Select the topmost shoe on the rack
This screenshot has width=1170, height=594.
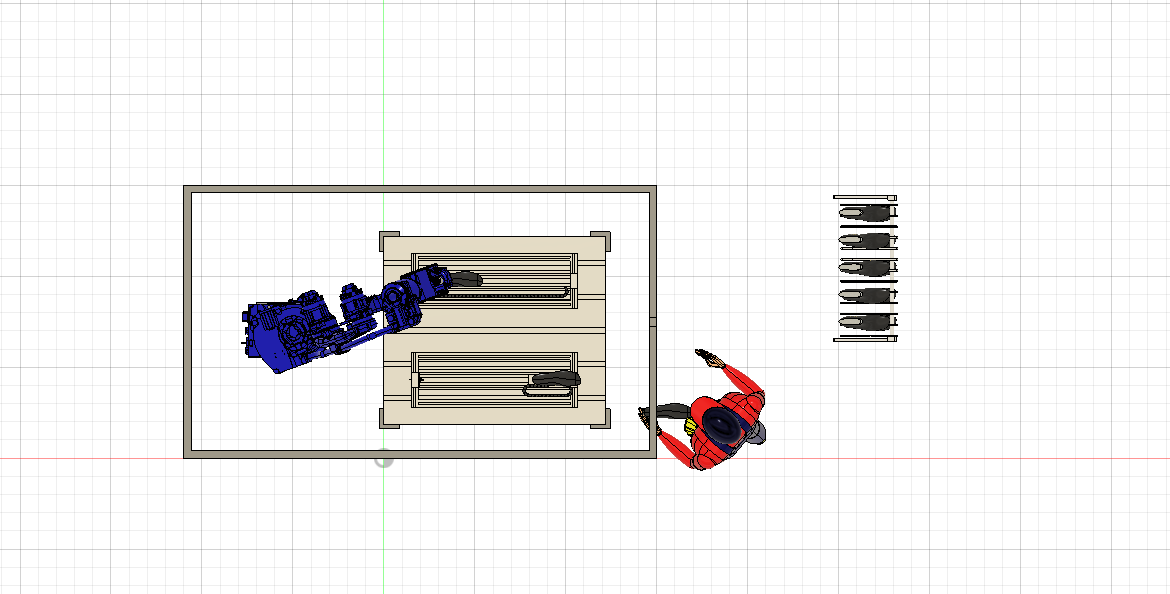[x=866, y=214]
